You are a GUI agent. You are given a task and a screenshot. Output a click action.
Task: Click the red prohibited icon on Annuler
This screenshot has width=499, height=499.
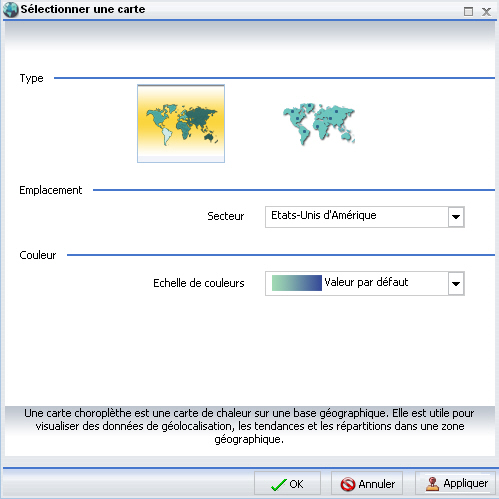pyautogui.click(x=348, y=484)
